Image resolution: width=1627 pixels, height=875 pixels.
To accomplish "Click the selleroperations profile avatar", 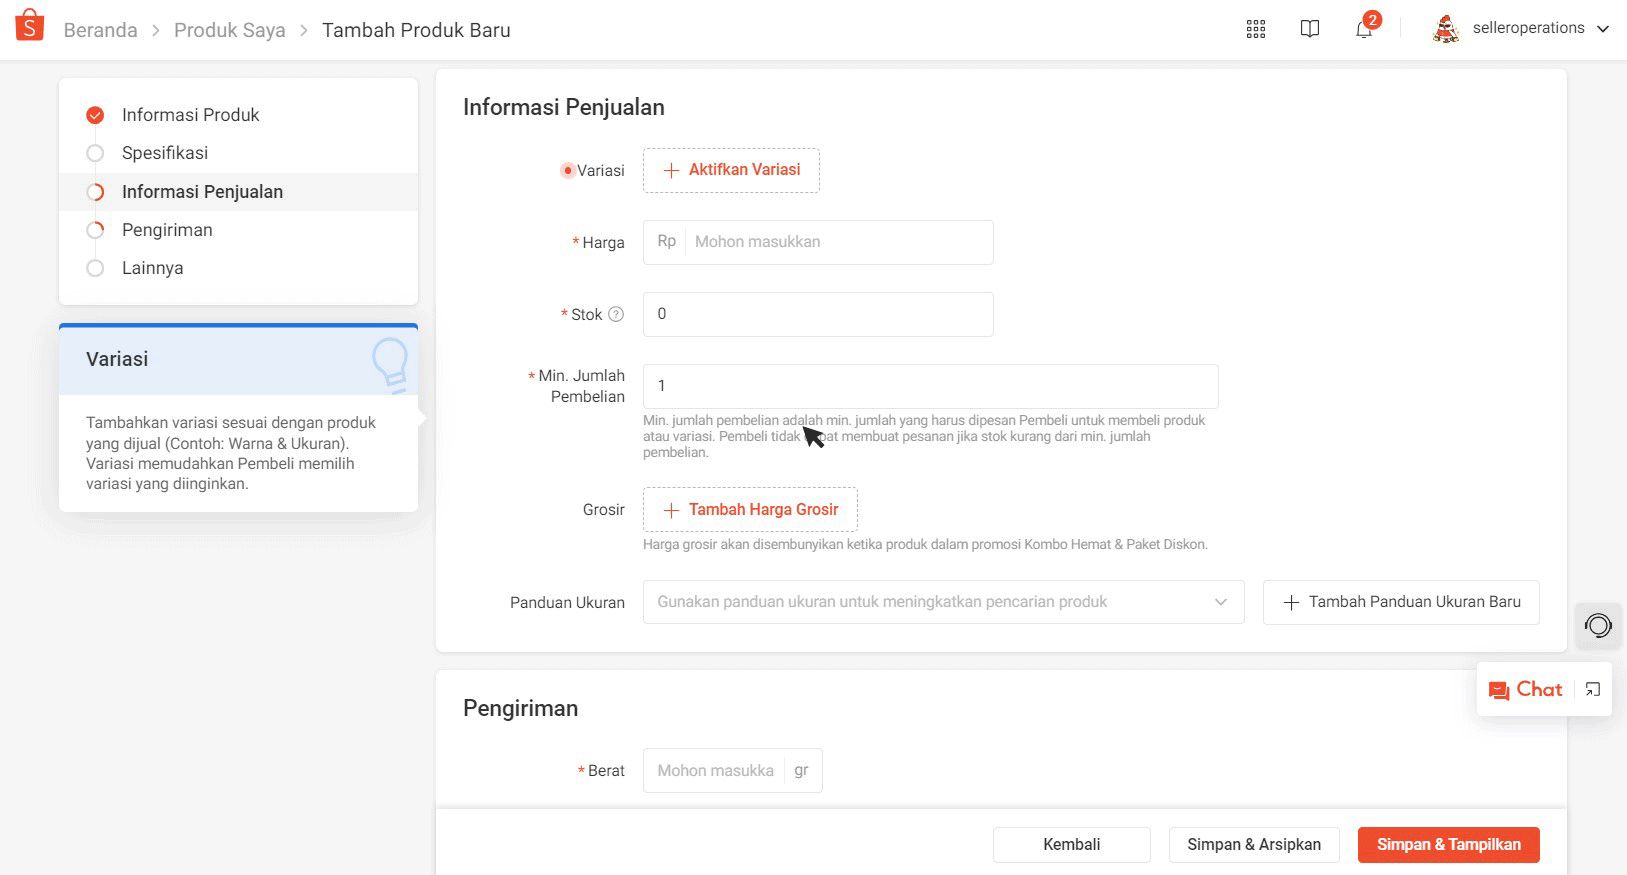I will 1446,29.
